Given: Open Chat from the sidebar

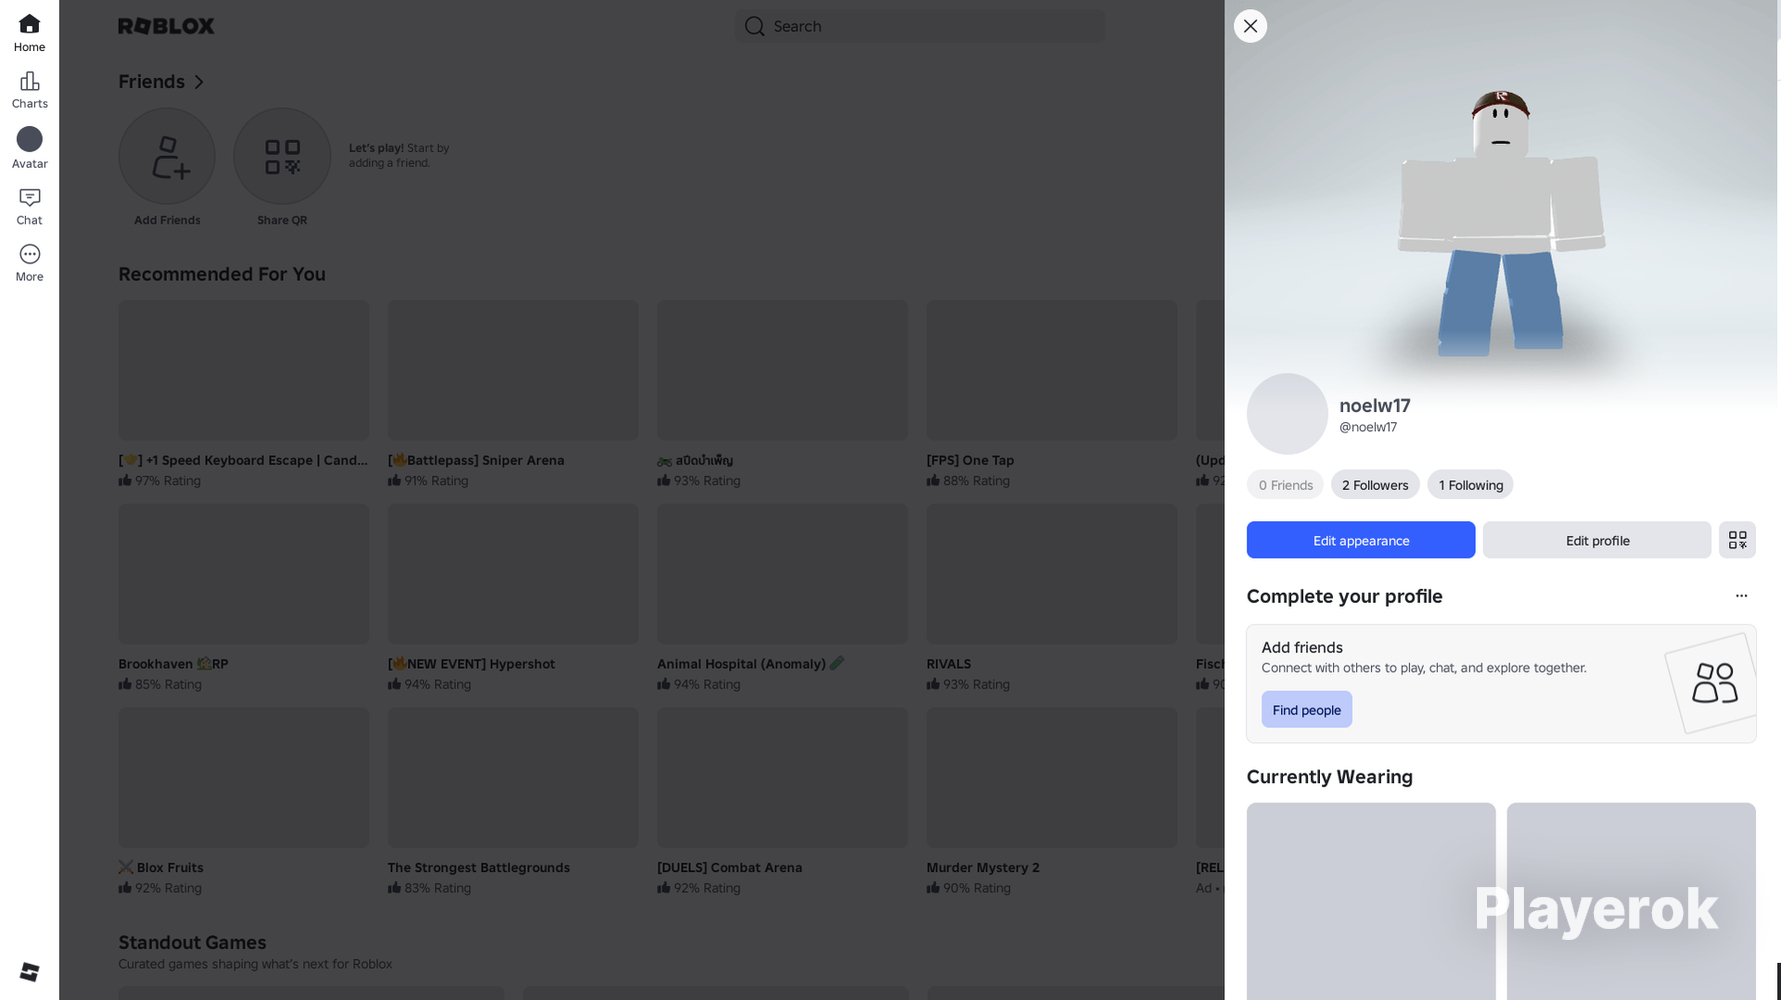Looking at the screenshot, I should pos(29,206).
